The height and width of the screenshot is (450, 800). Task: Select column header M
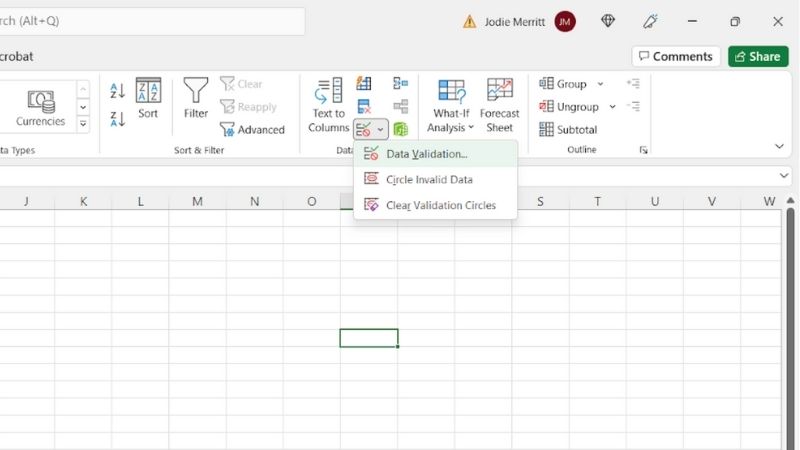point(197,202)
